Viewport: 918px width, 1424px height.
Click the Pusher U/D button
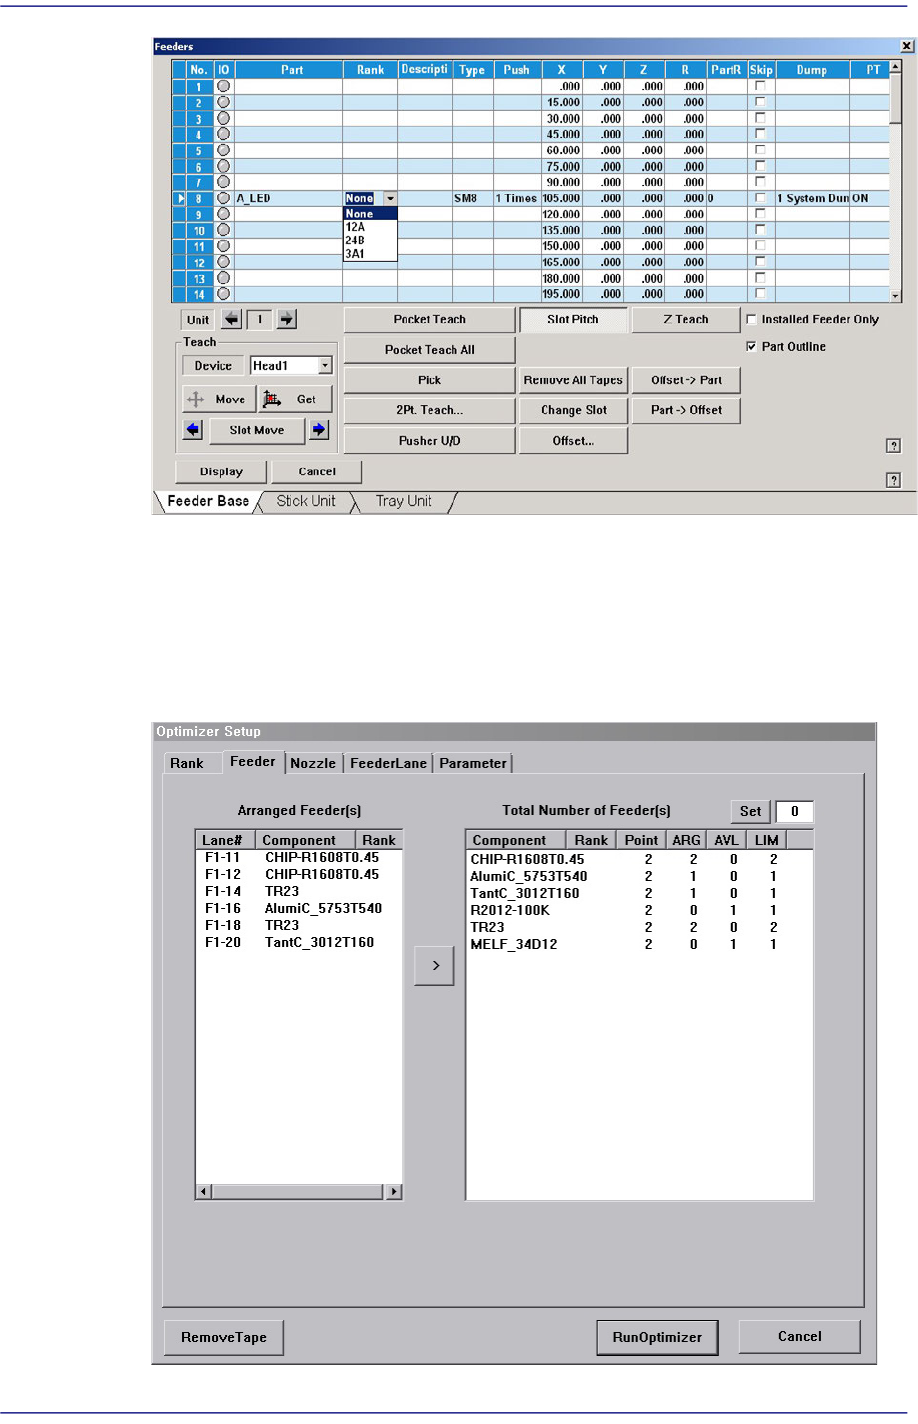pyautogui.click(x=430, y=441)
